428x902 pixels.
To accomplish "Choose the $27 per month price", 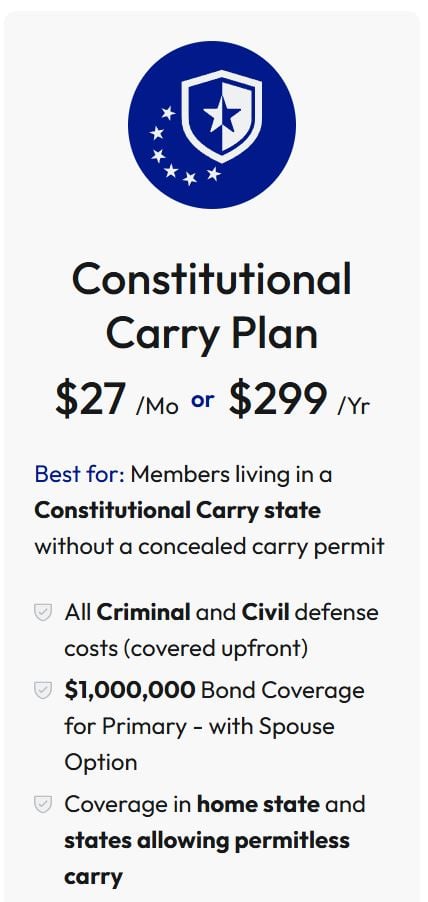I will coord(117,399).
